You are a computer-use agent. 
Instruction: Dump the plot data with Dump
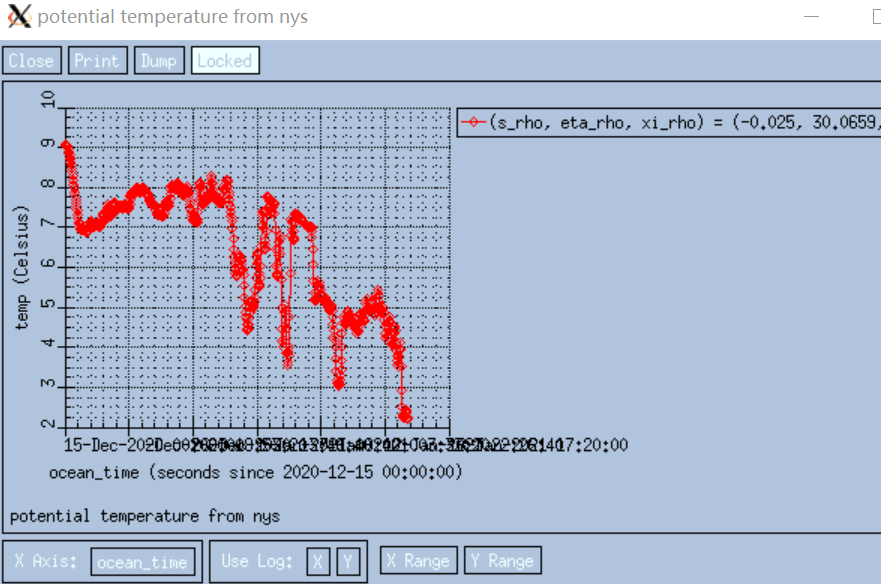(158, 61)
